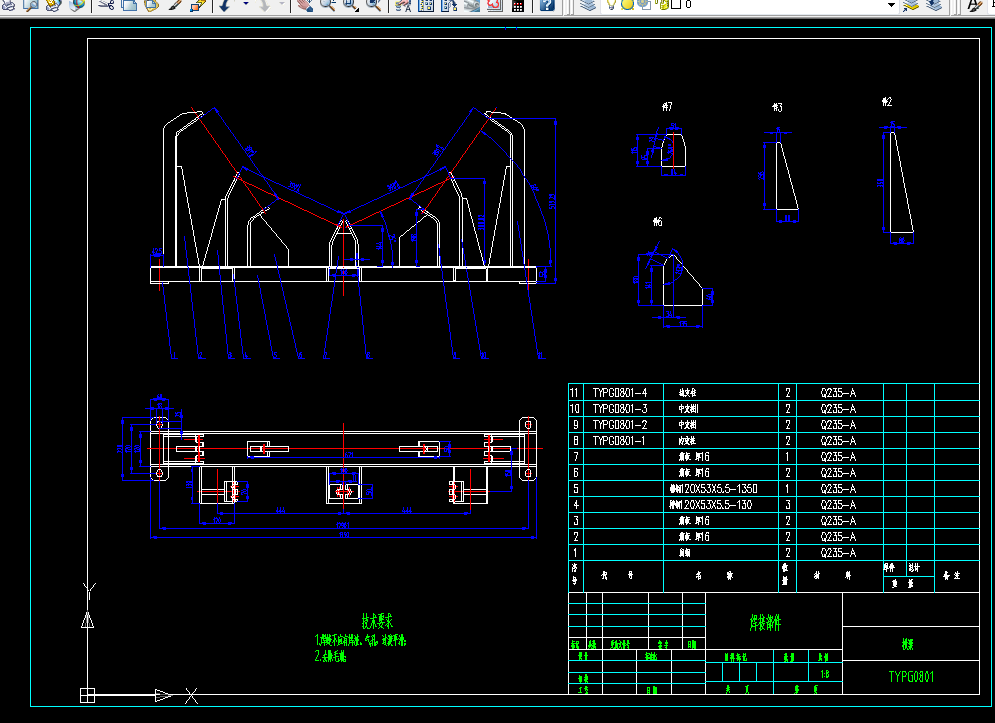This screenshot has width=995, height=723.
Task: Open the Properties palette icon
Action: point(403,5)
